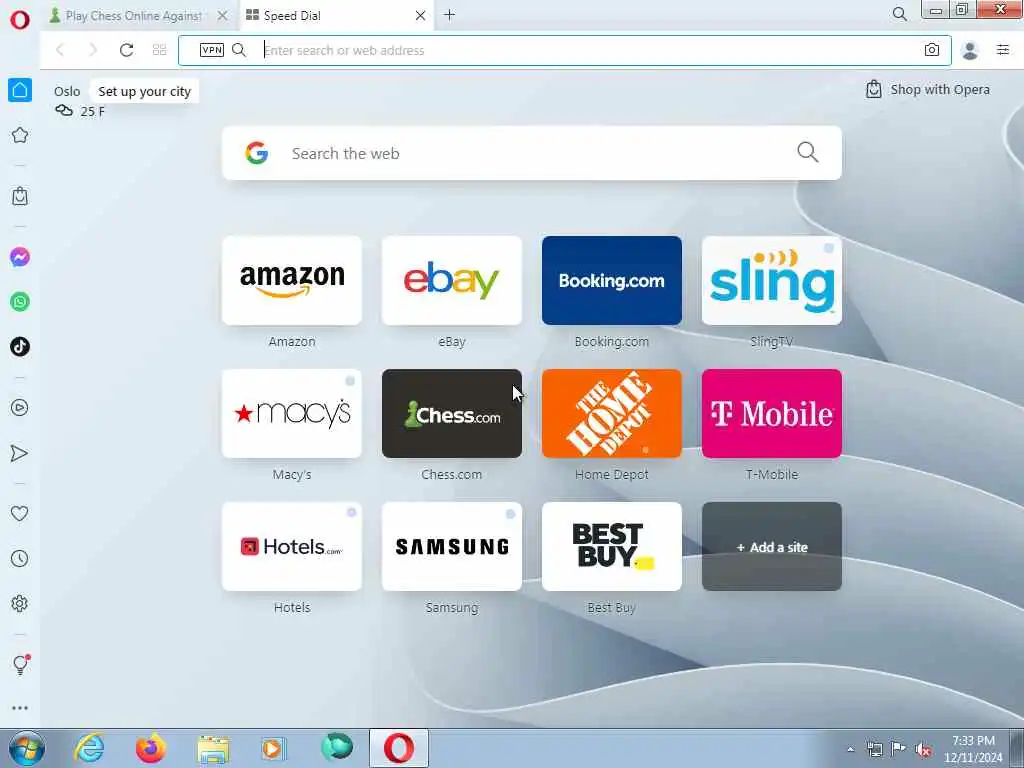Open the Player sidebar icon
1024x768 pixels.
[x=20, y=408]
